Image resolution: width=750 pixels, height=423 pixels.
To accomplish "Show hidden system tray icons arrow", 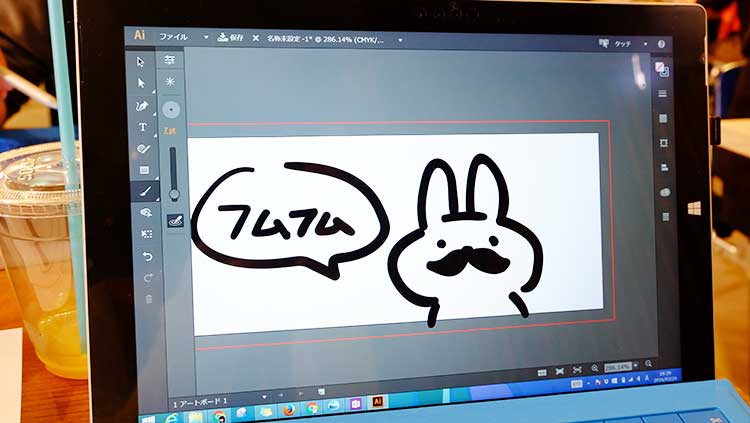I will [x=589, y=383].
